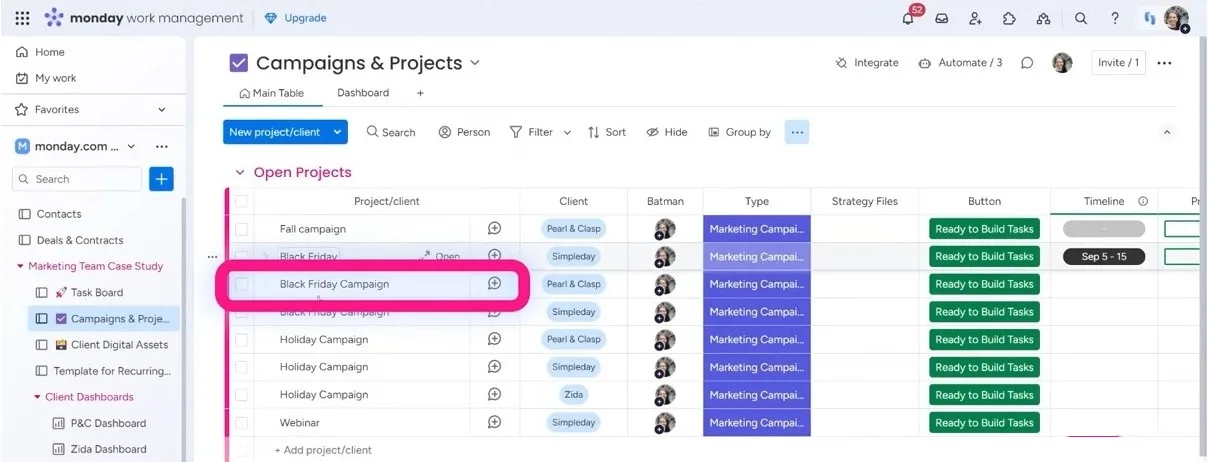
Task: Click Ready to Build Tasks for Webinar
Action: point(984,423)
